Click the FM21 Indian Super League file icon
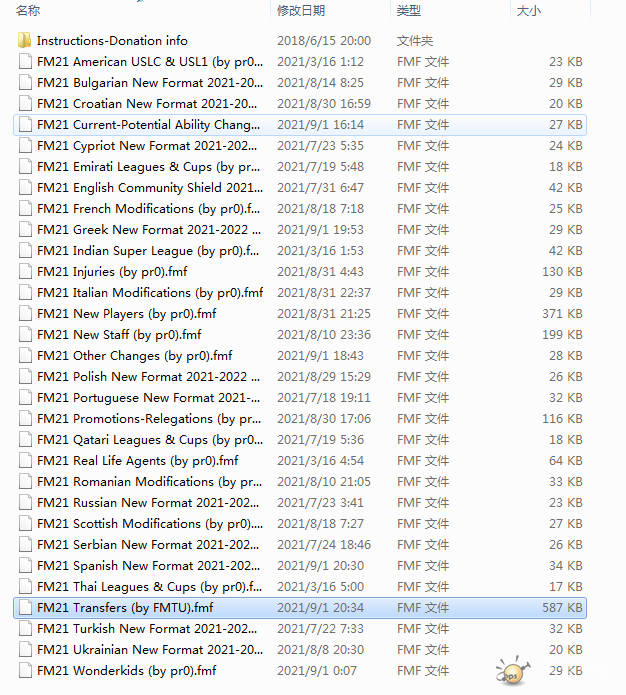 click(x=25, y=250)
